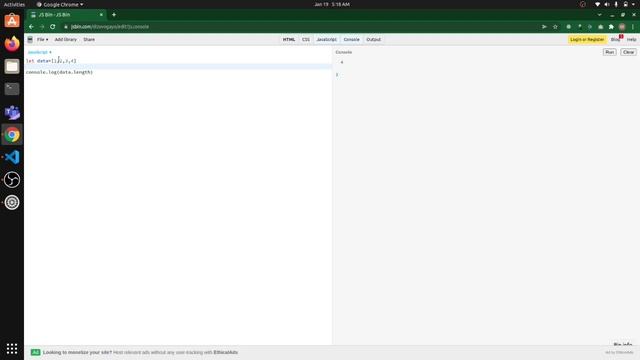Image resolution: width=640 pixels, height=360 pixels.
Task: Reload the JS Bin page
Action: [53, 27]
